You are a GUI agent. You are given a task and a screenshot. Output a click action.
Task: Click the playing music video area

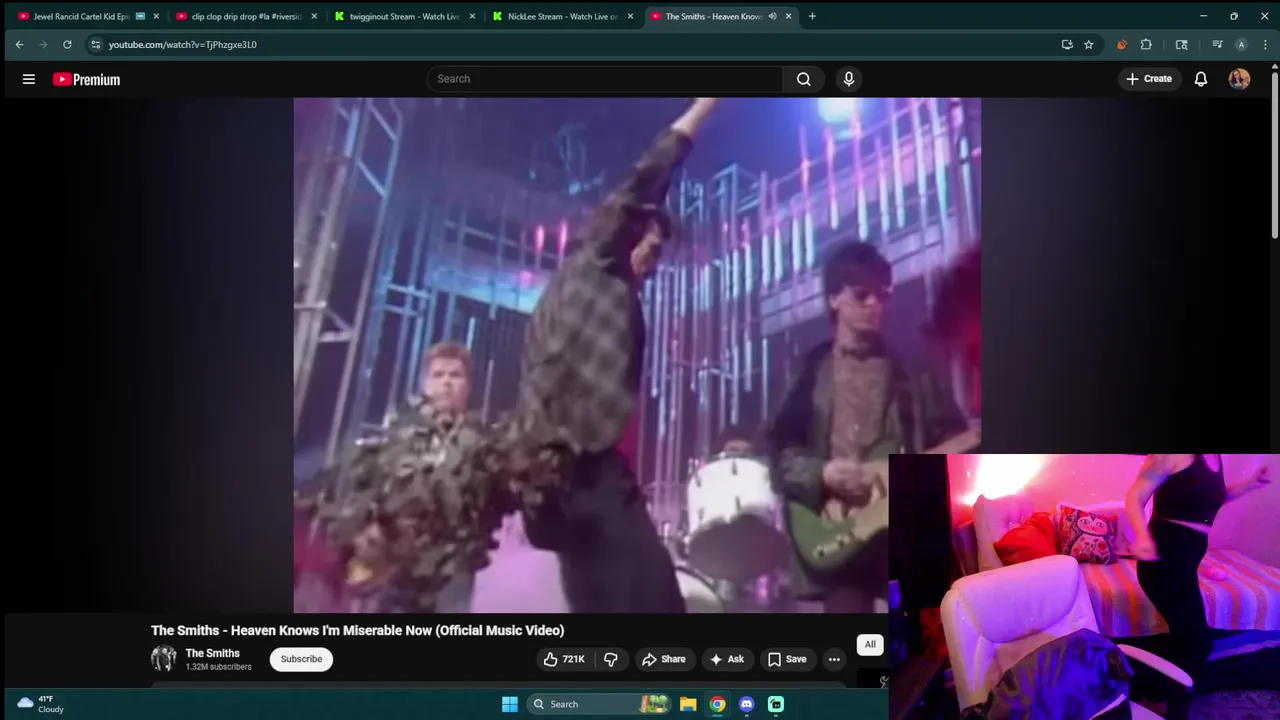pos(637,355)
